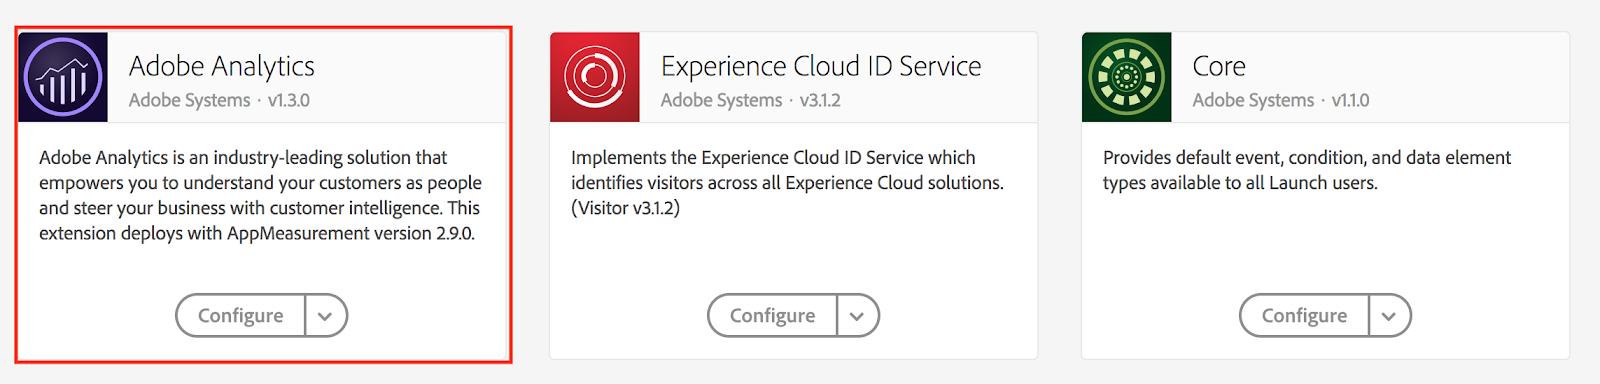Click the Adobe Systems v3.1.2 version text

(x=750, y=100)
